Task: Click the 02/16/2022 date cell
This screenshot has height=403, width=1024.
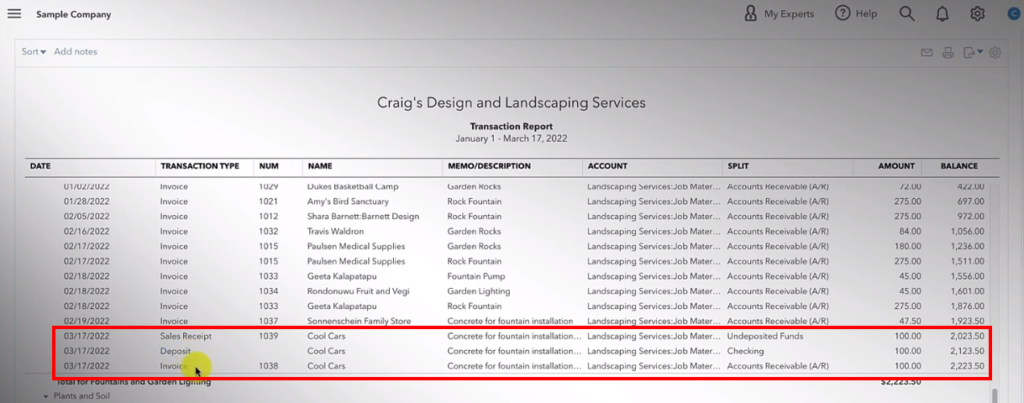Action: coord(85,231)
